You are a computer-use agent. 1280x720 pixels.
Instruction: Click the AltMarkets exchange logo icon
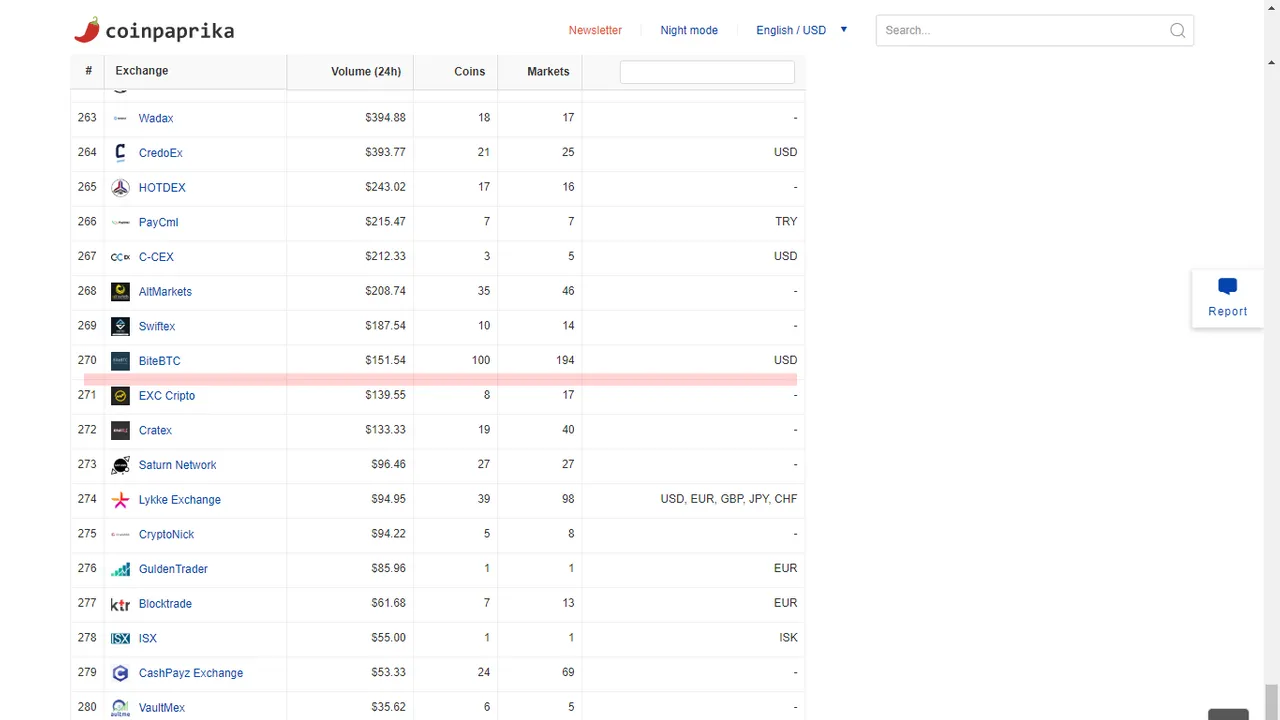pos(120,292)
